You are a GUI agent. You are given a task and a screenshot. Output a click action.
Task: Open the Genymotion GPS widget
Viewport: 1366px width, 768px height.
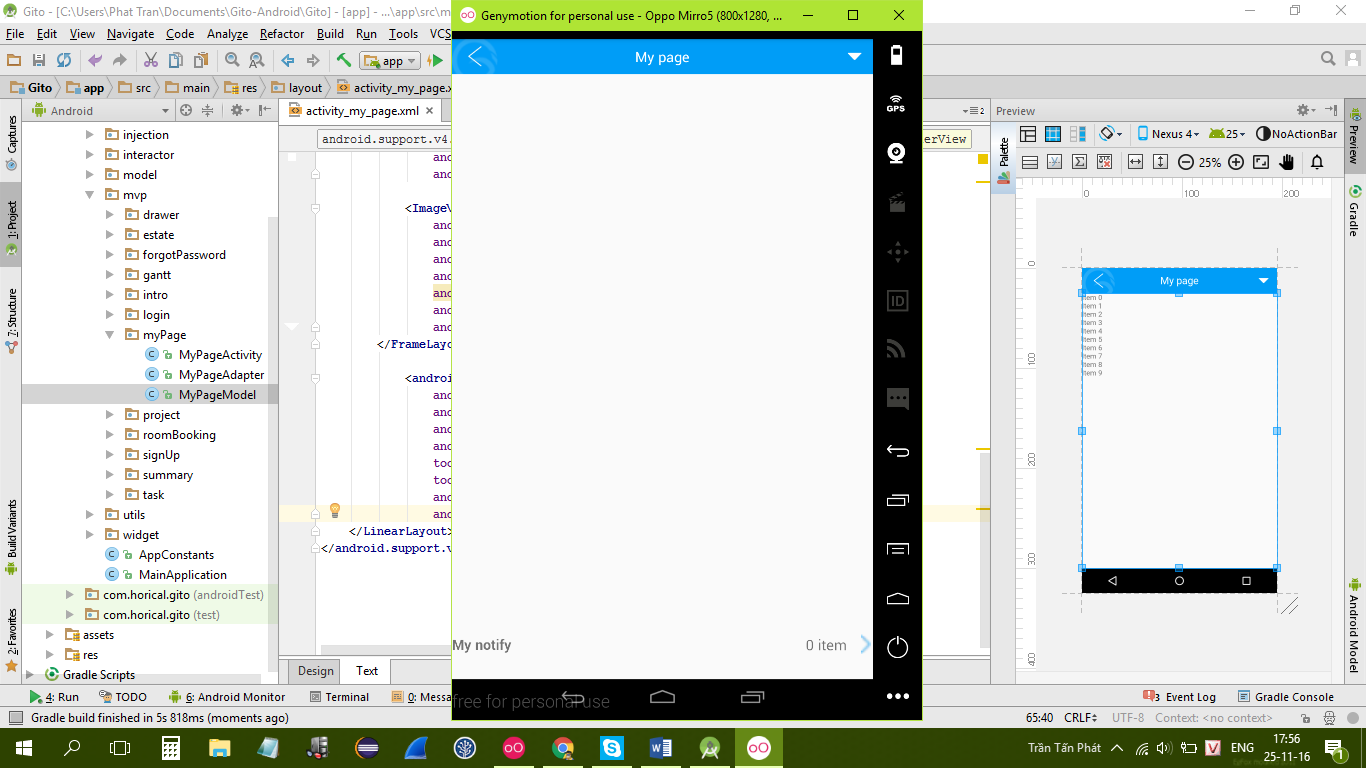896,103
